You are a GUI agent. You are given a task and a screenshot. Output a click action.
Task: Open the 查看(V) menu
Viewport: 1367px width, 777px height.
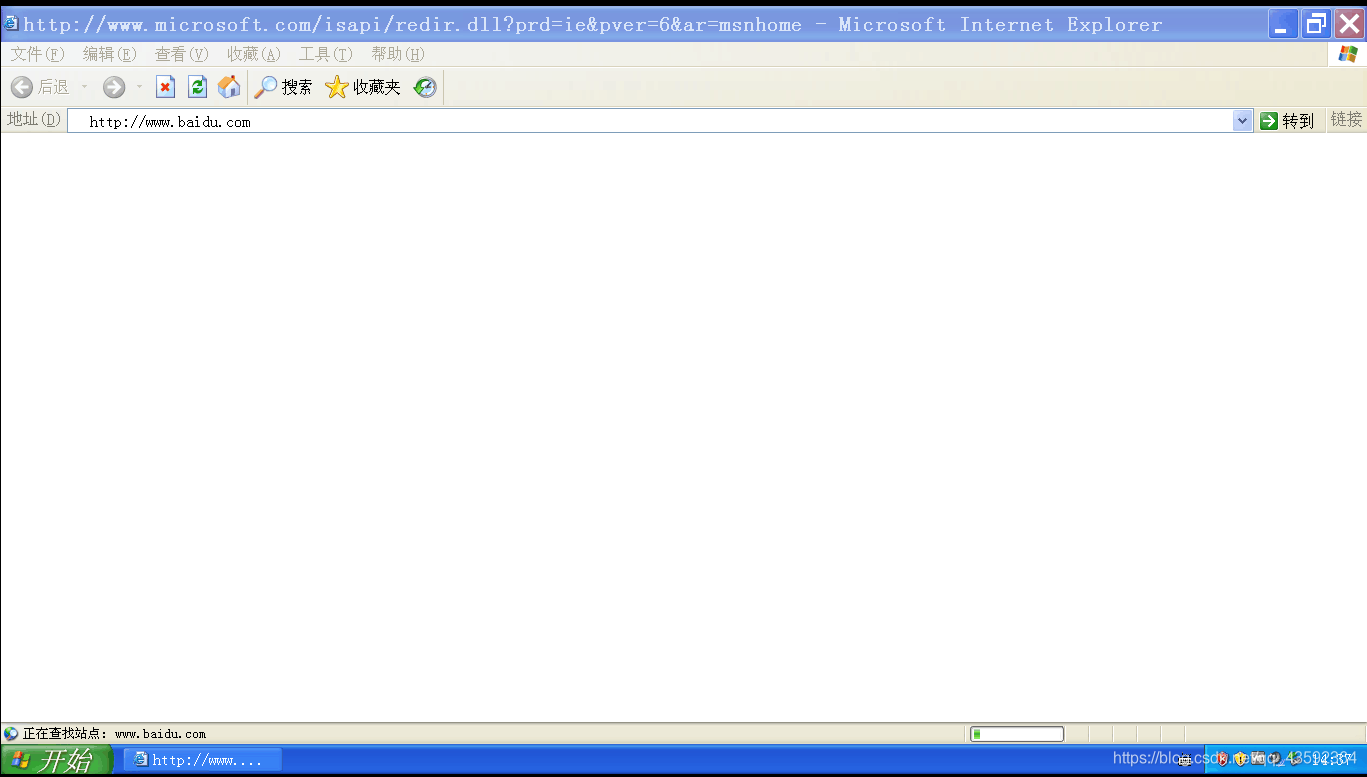[182, 54]
